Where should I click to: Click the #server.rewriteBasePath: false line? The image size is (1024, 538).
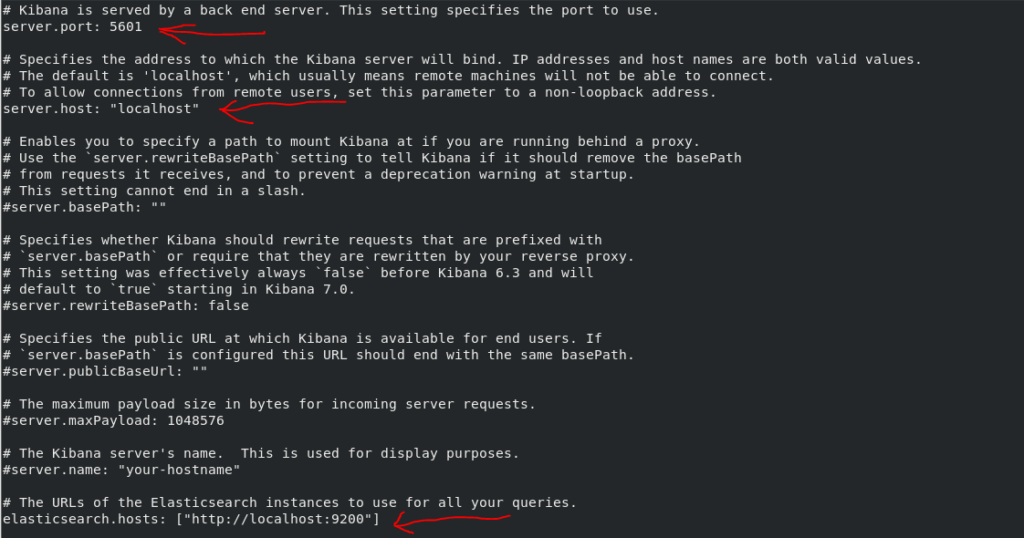click(x=125, y=306)
